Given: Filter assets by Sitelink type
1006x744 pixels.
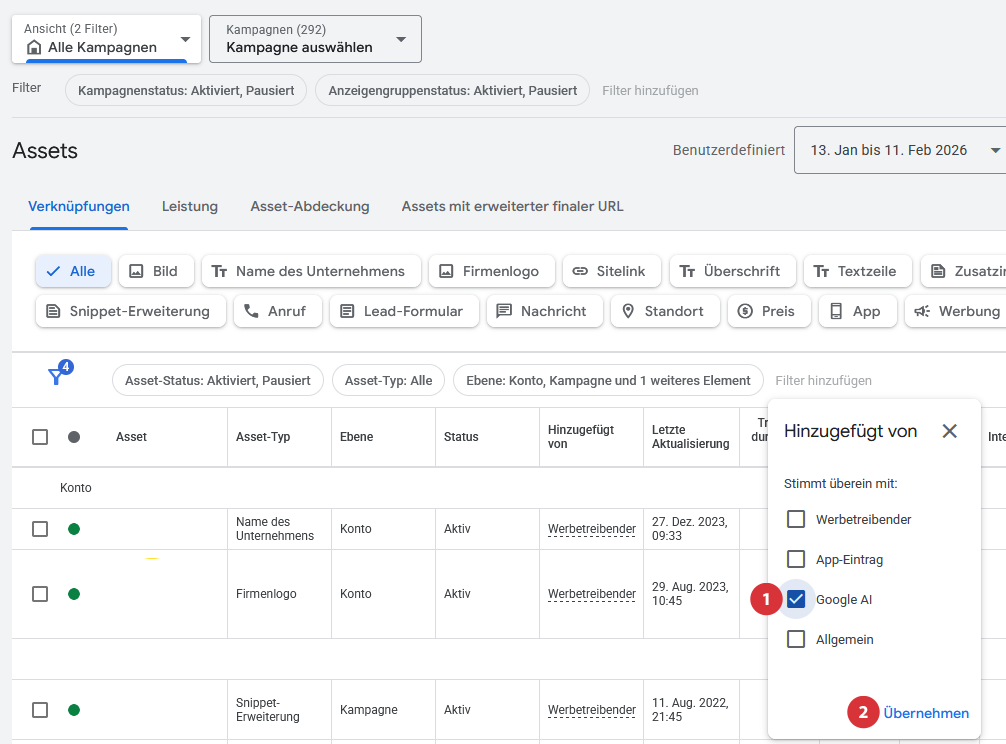Looking at the screenshot, I should [x=611, y=271].
